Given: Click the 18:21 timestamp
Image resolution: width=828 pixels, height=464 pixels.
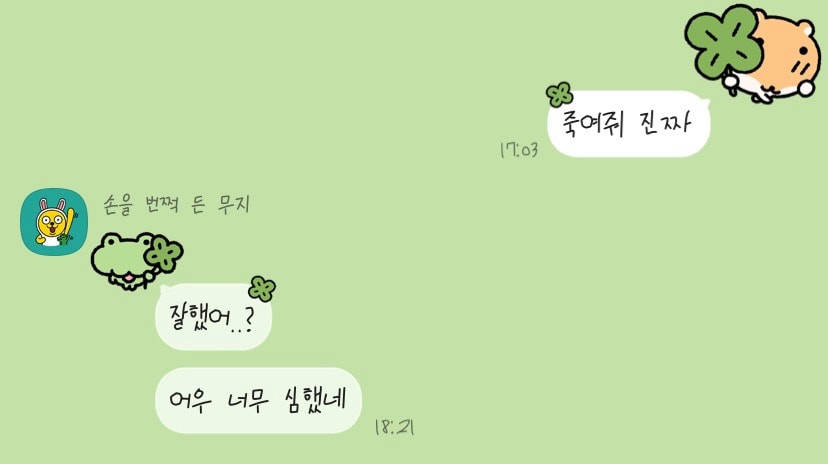Looking at the screenshot, I should (394, 427).
